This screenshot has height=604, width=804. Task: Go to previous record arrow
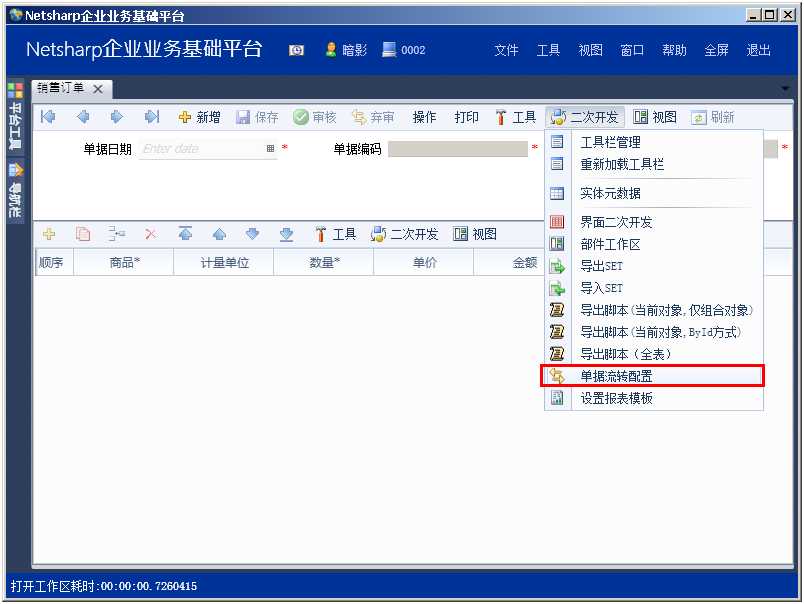point(83,117)
